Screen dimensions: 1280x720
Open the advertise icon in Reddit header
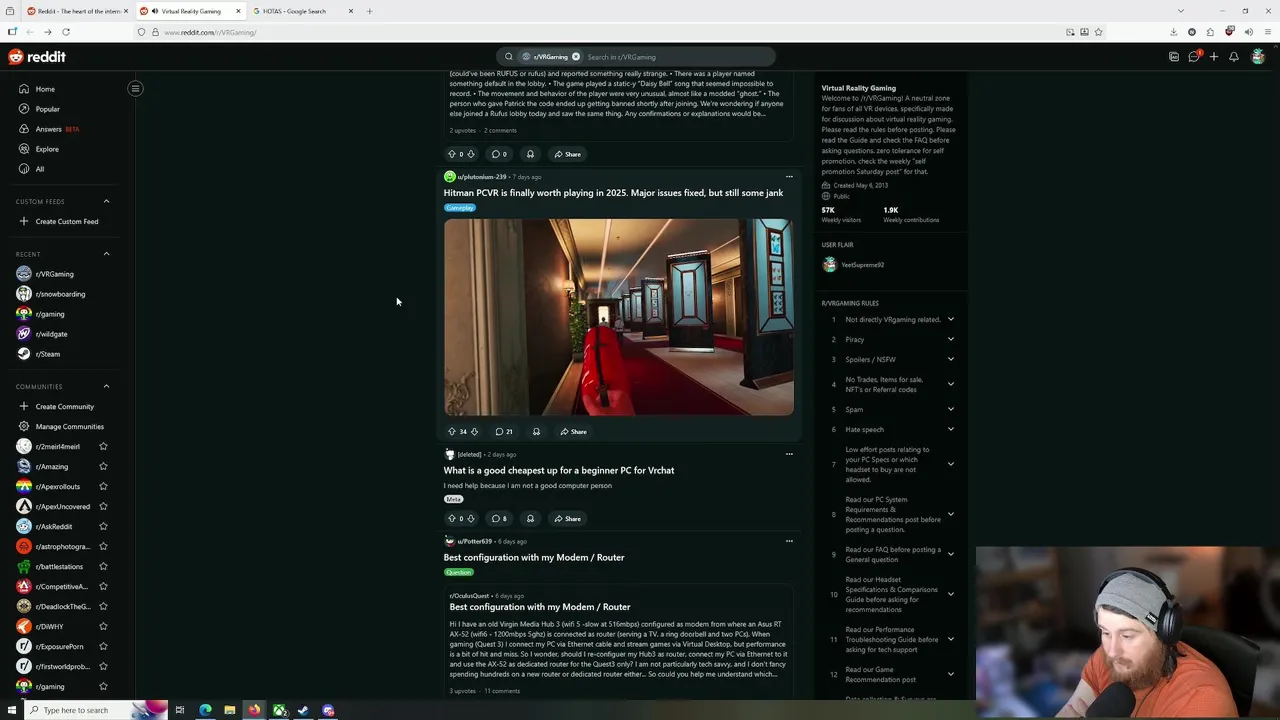[x=1174, y=57]
